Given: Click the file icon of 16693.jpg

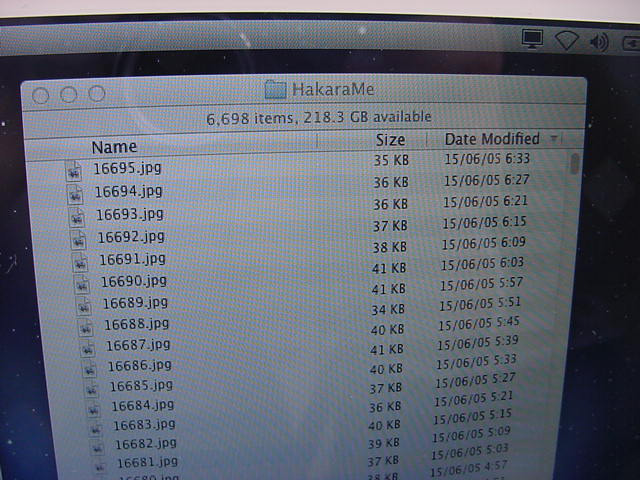Looking at the screenshot, I should (x=77, y=217).
